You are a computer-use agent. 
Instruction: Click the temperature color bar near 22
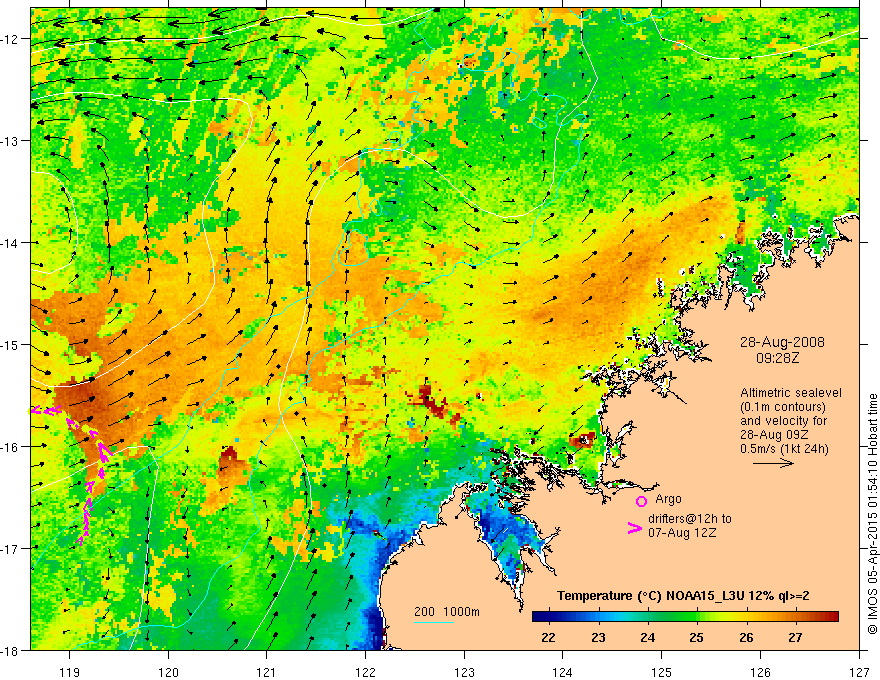click(548, 617)
